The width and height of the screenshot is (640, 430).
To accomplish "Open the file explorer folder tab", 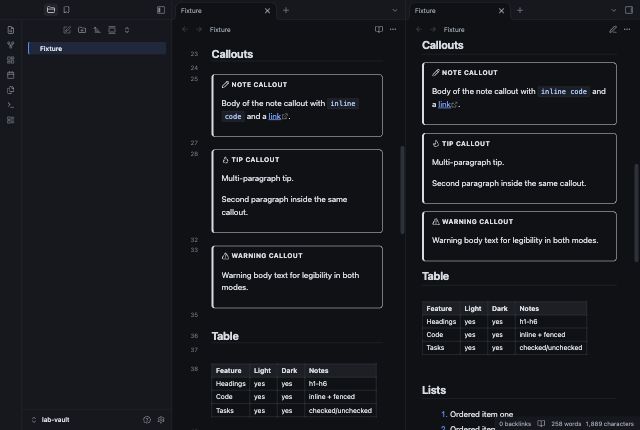I will pyautogui.click(x=51, y=10).
